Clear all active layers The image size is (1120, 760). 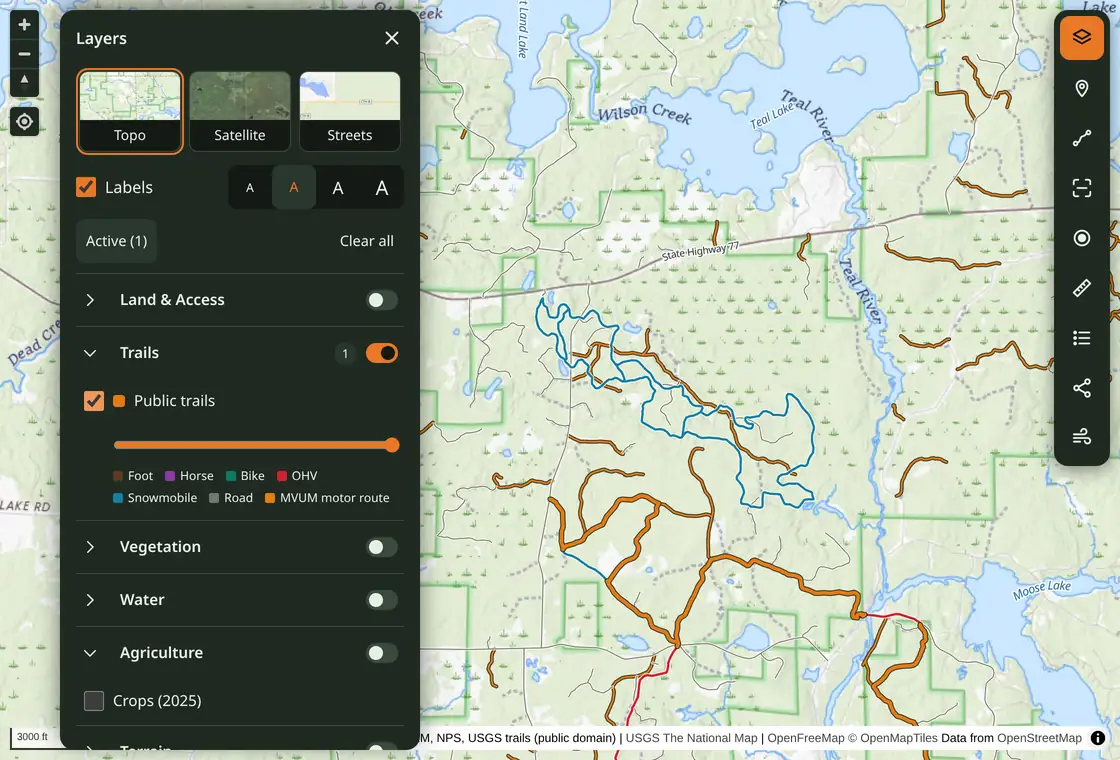pos(366,241)
